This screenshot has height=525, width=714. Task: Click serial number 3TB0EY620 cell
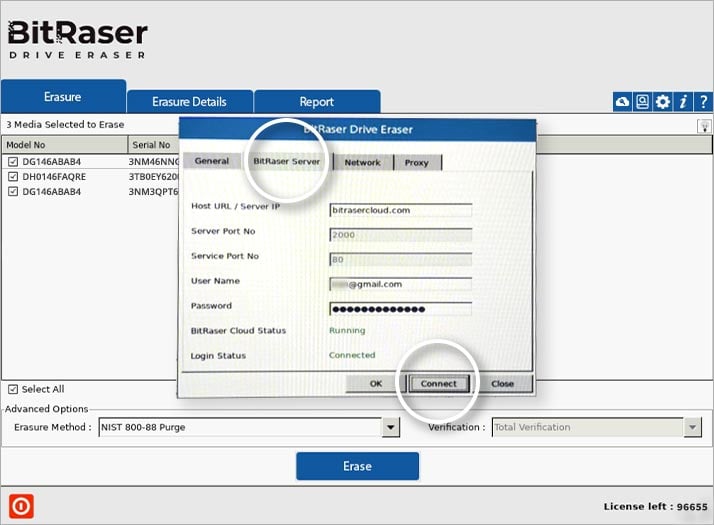pos(153,177)
